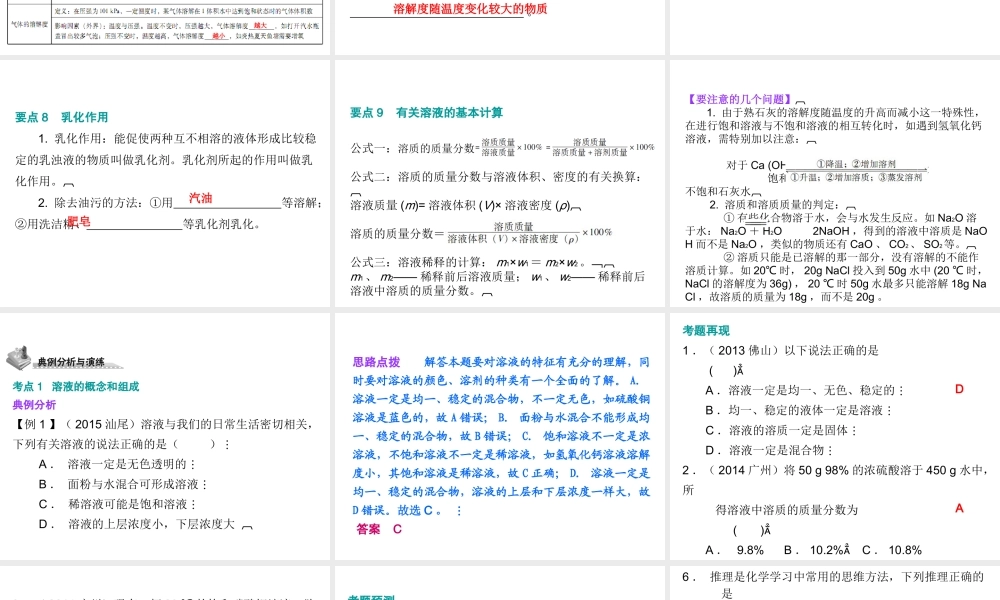Select option A 溶液一定是均一、无色、稳定的
Image resolution: width=1000 pixels, height=600 pixels.
point(805,390)
